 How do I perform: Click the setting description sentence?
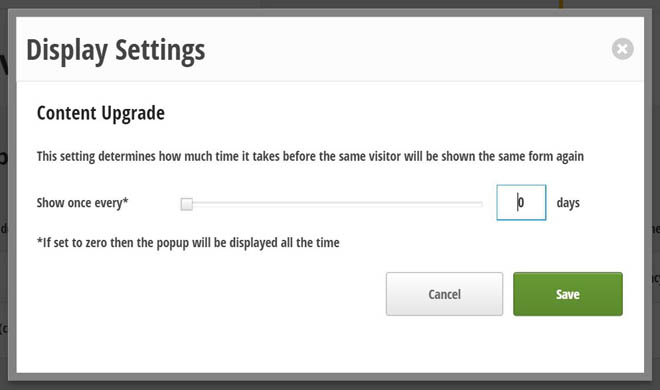click(x=310, y=157)
